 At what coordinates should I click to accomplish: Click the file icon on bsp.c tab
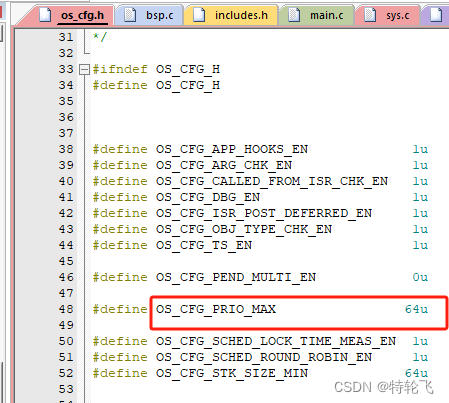(x=130, y=15)
